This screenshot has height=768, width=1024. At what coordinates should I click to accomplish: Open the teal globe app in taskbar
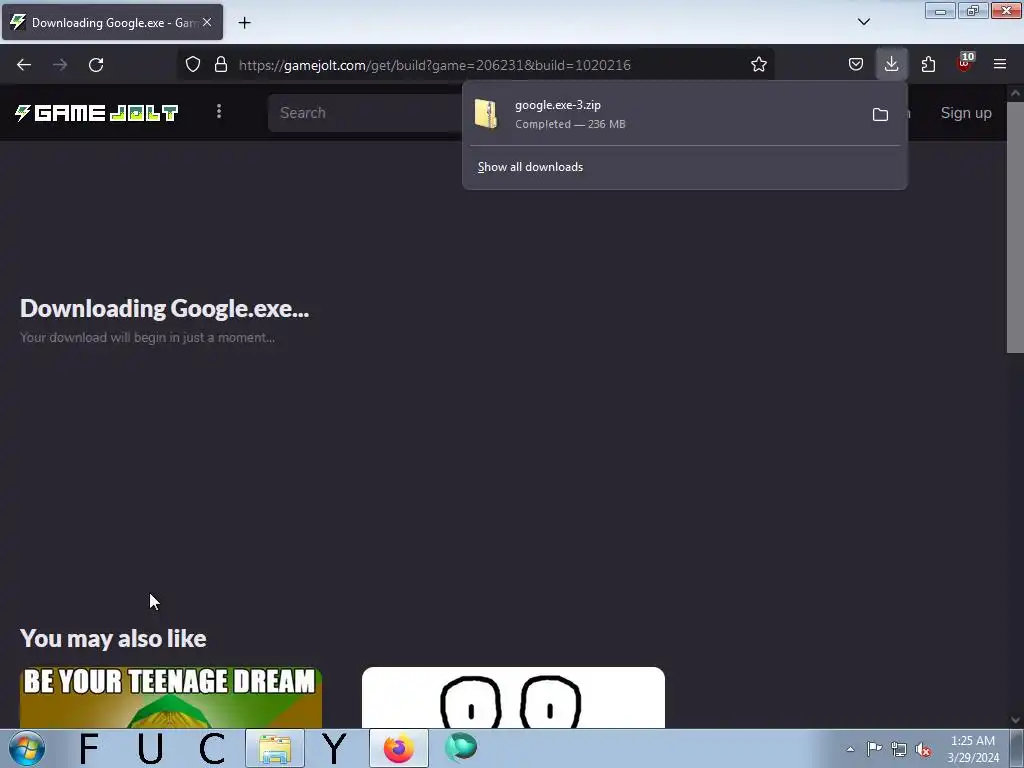460,748
